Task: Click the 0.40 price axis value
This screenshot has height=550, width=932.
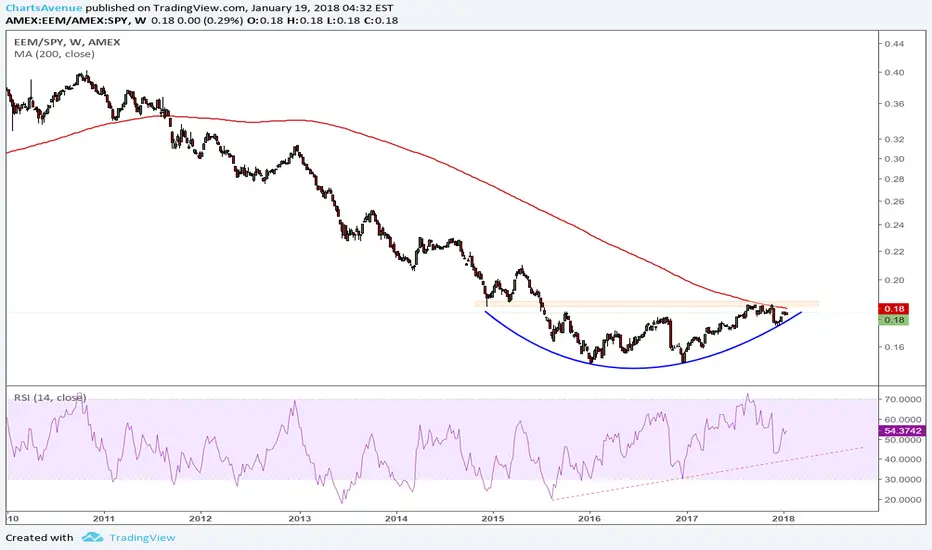Action: [894, 73]
